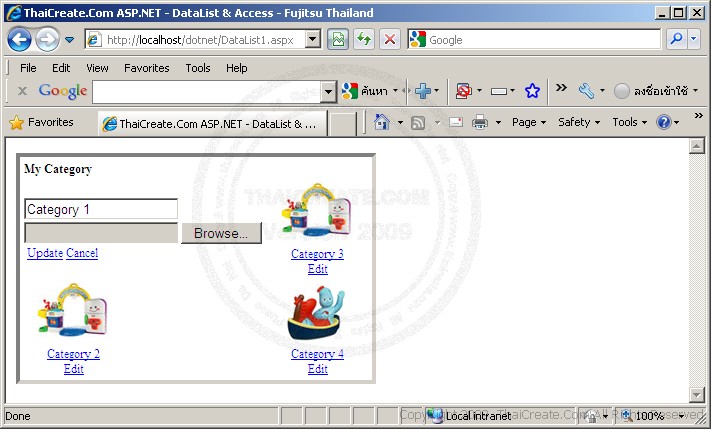Screen dimensions: 711x429
Task: Click the Update link
Action: [x=45, y=253]
